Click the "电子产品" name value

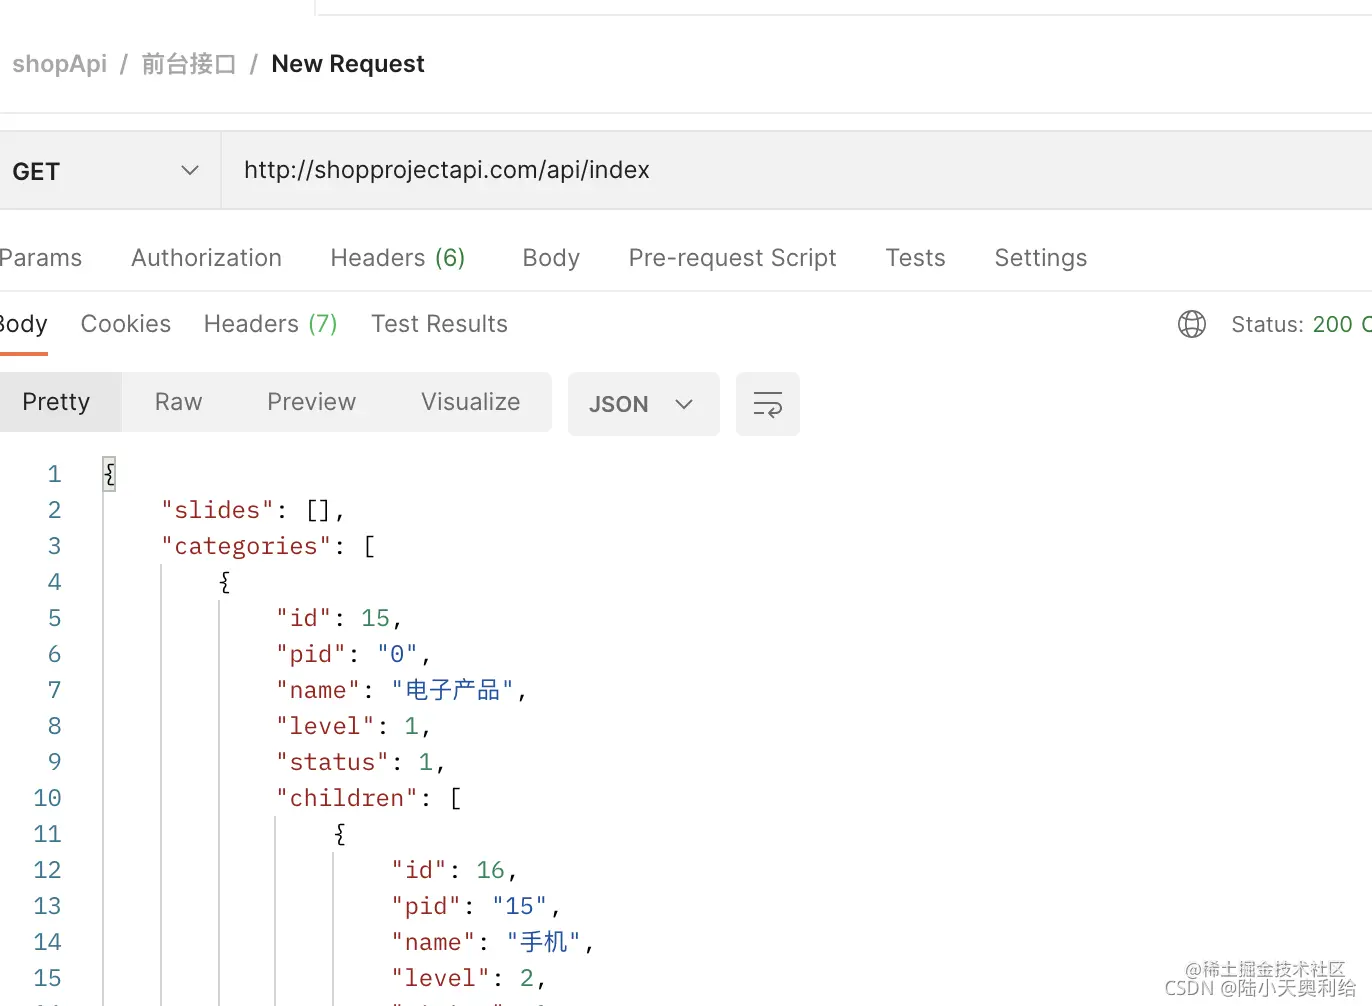[x=453, y=690]
